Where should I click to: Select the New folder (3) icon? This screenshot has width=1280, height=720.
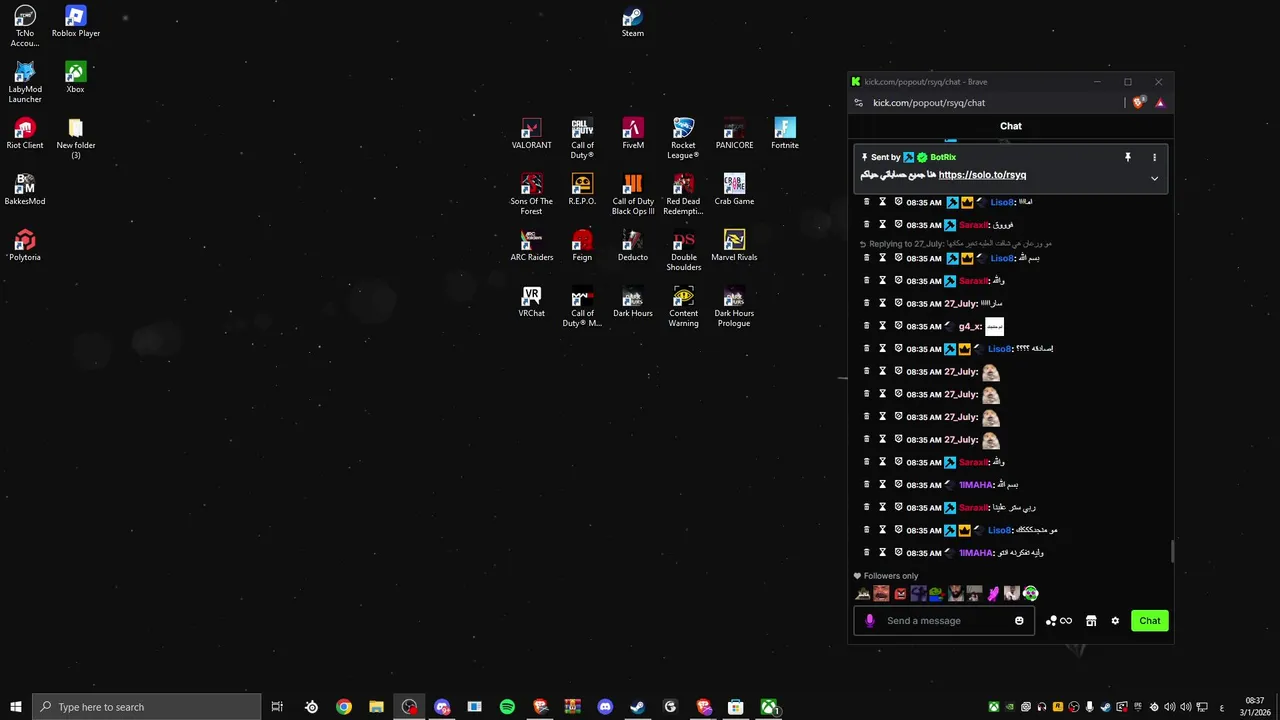coord(76,138)
